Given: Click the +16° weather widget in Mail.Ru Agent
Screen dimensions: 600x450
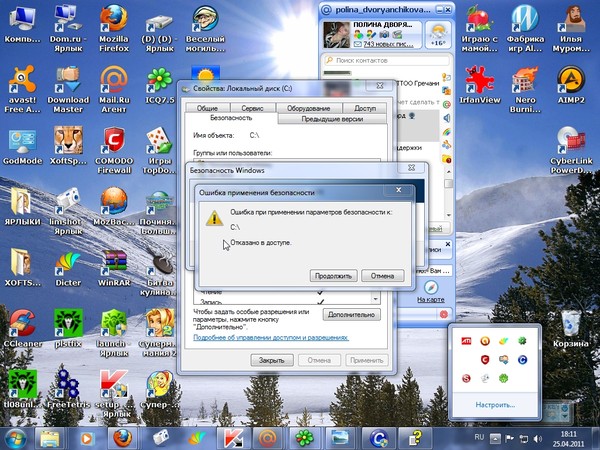Looking at the screenshot, I should coord(438,35).
